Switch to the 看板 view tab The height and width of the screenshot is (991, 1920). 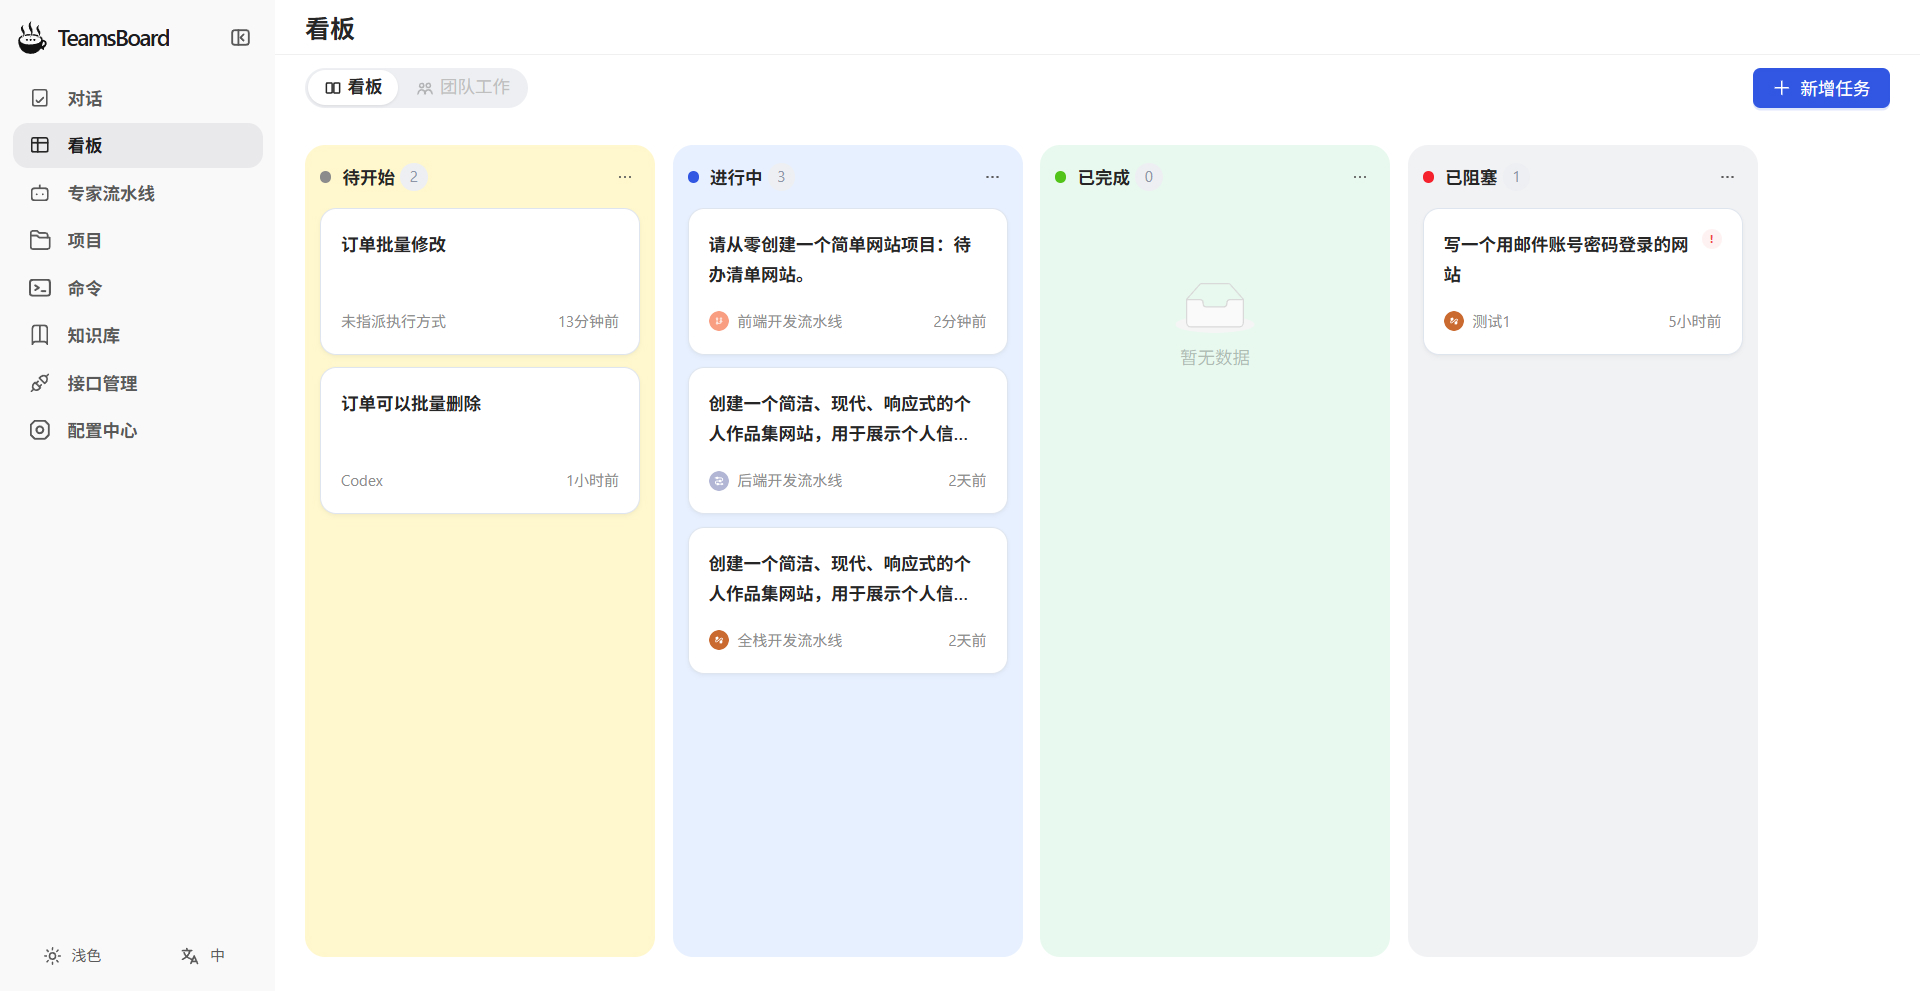point(354,88)
